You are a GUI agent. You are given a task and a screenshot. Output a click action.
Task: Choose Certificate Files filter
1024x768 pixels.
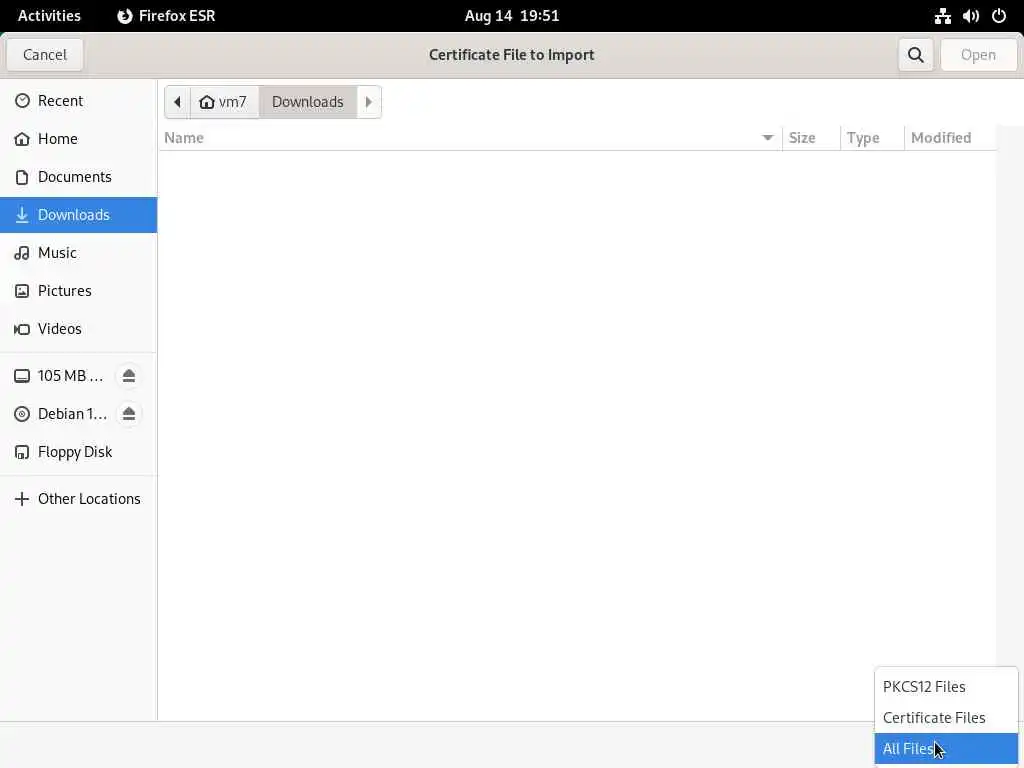pyautogui.click(x=946, y=718)
